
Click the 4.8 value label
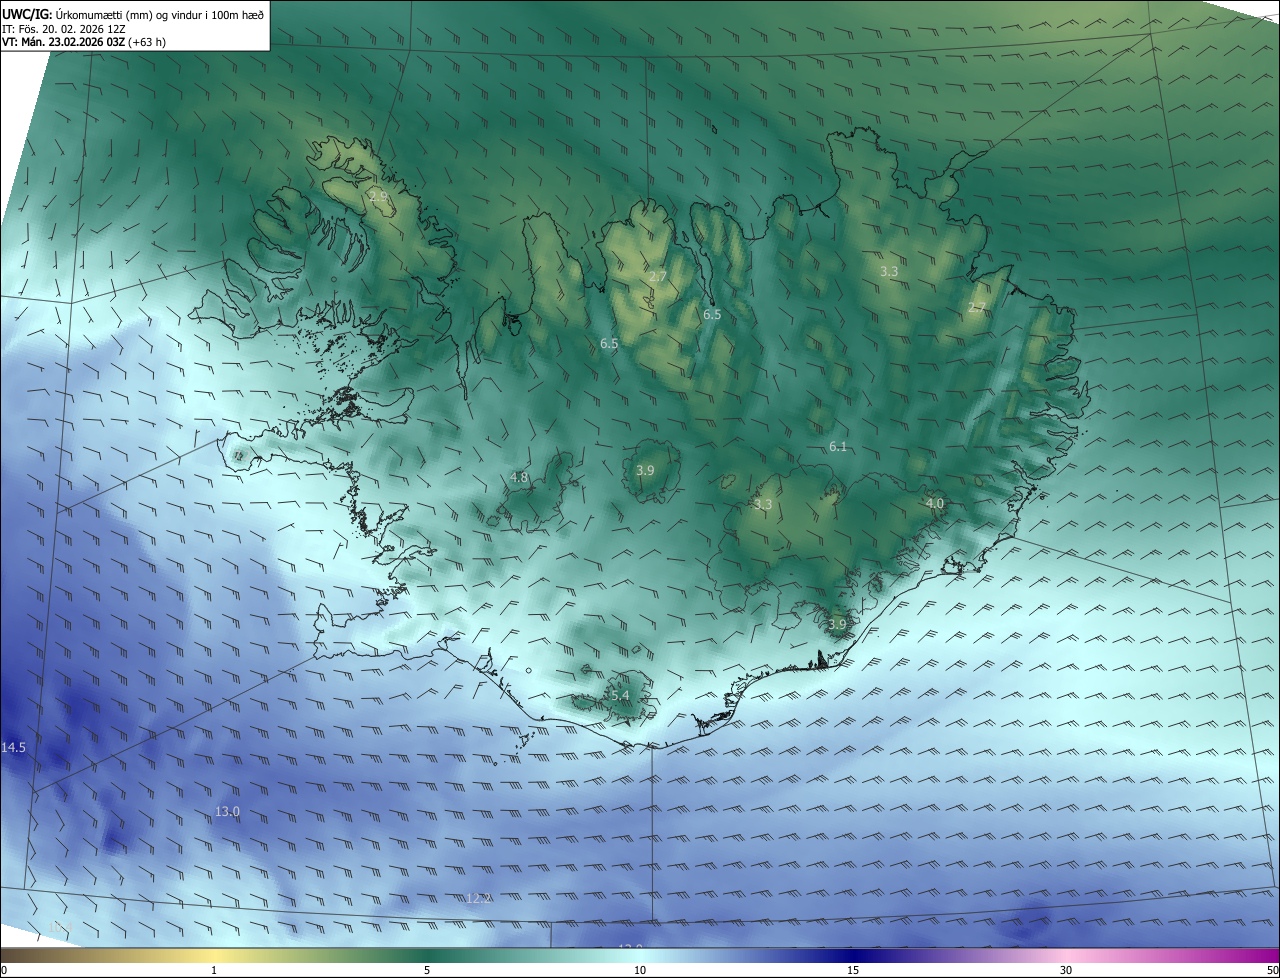tap(518, 478)
